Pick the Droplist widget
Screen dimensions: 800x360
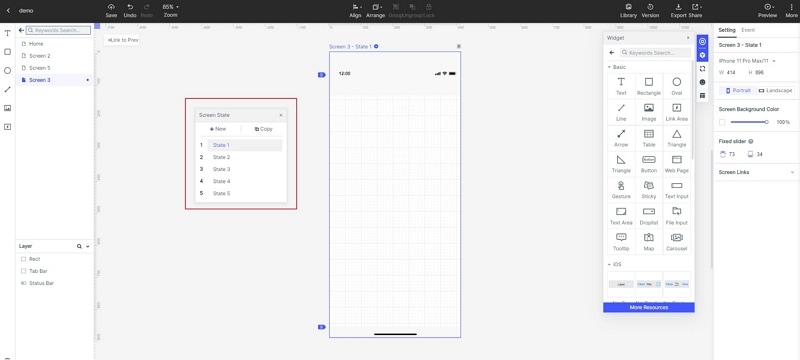tap(649, 216)
